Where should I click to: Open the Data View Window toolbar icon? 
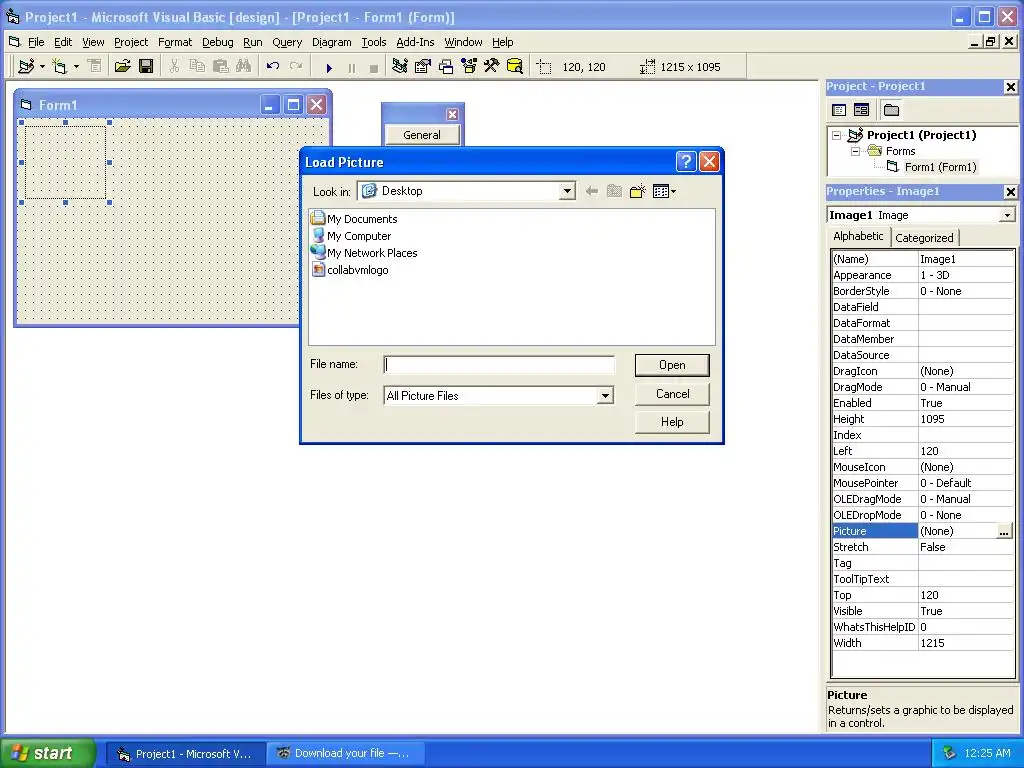coord(515,66)
